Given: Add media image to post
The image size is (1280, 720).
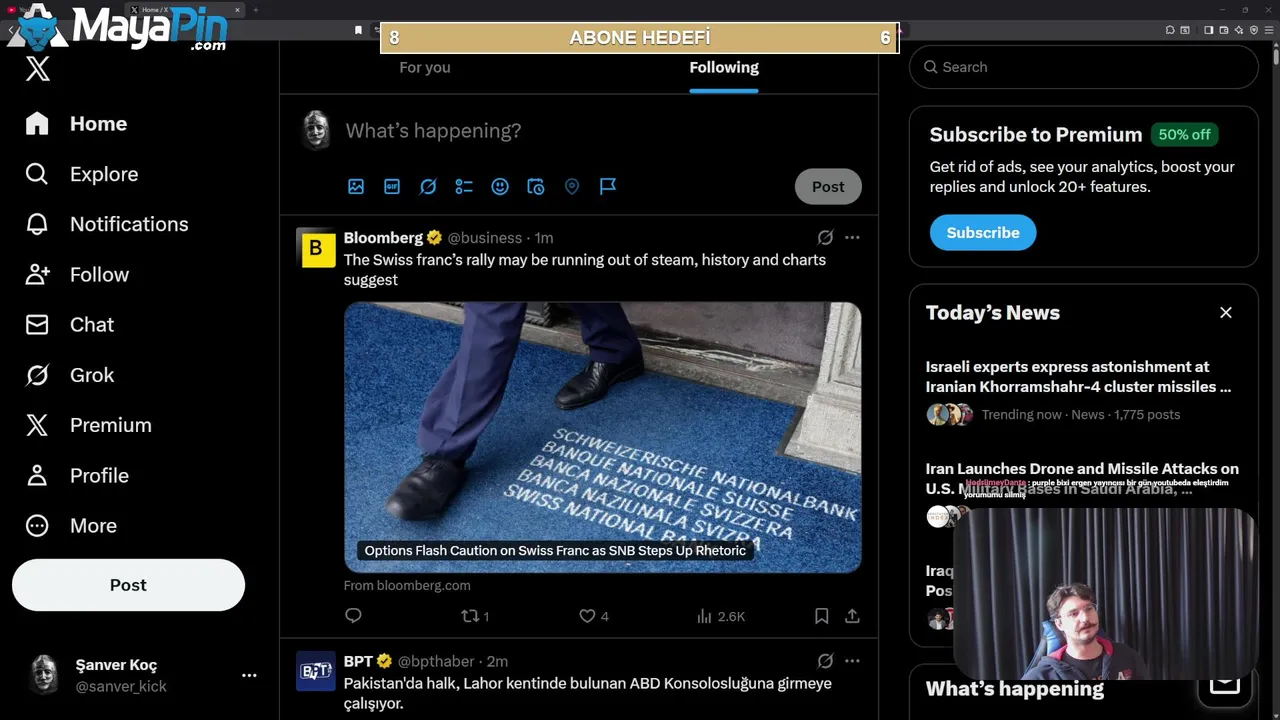Looking at the screenshot, I should coord(356,186).
